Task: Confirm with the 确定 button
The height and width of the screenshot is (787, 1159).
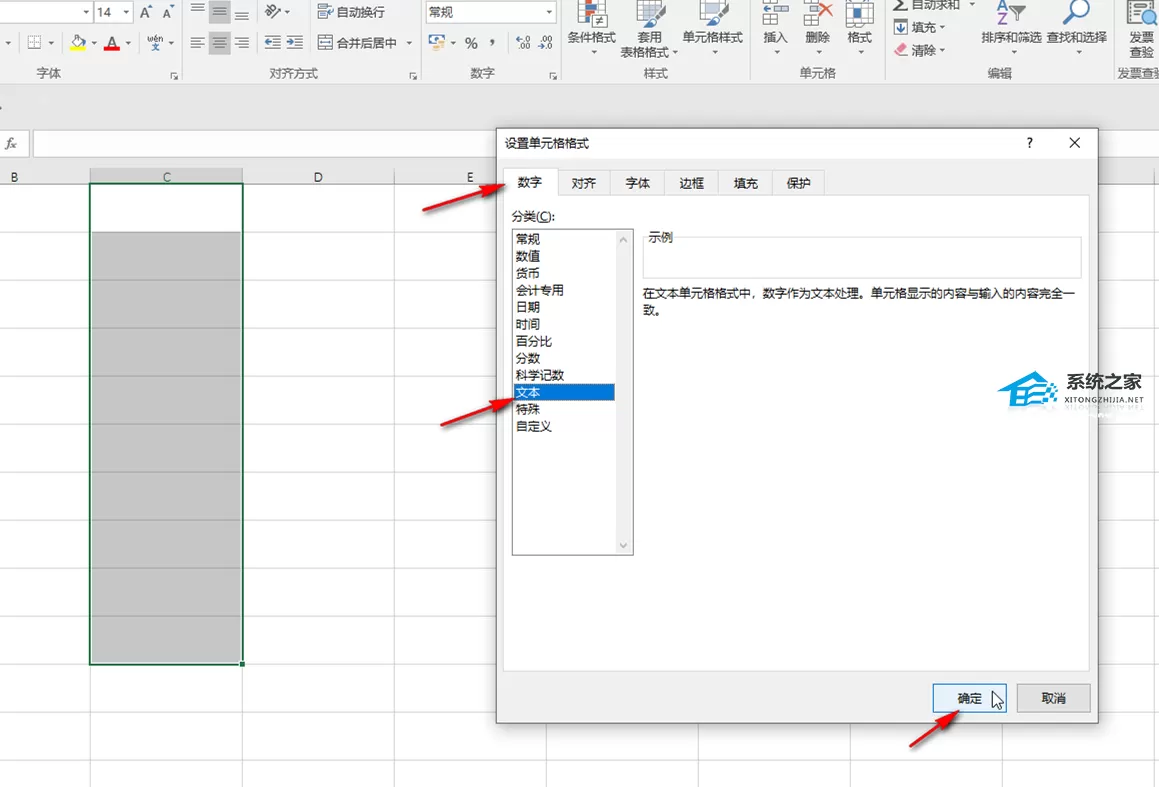Action: 969,698
